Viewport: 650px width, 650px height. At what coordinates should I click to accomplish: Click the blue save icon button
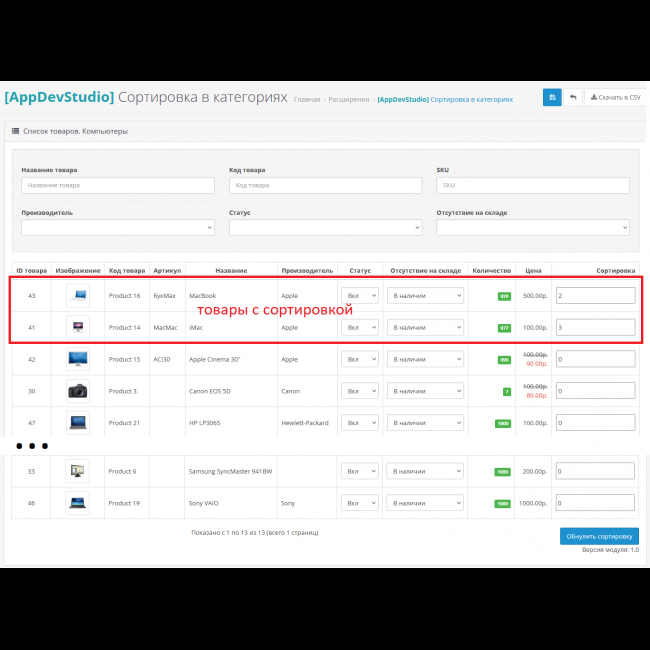click(x=552, y=97)
